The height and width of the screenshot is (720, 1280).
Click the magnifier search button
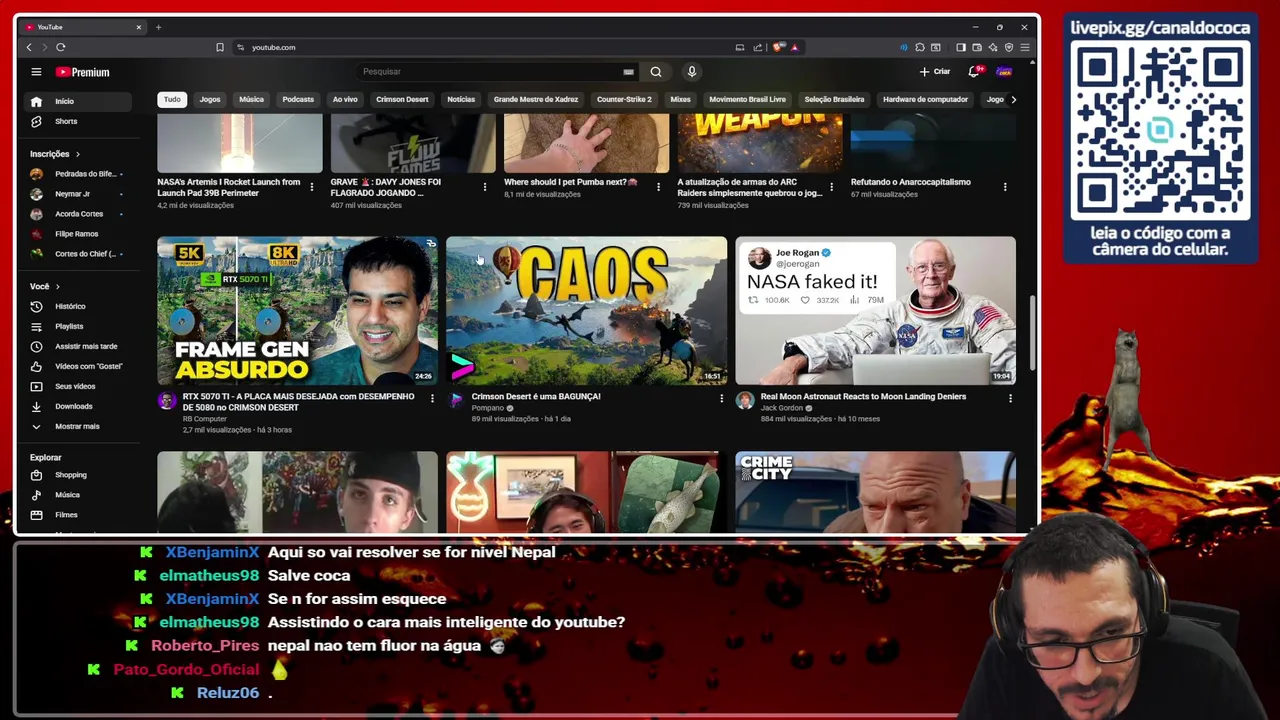pos(656,72)
